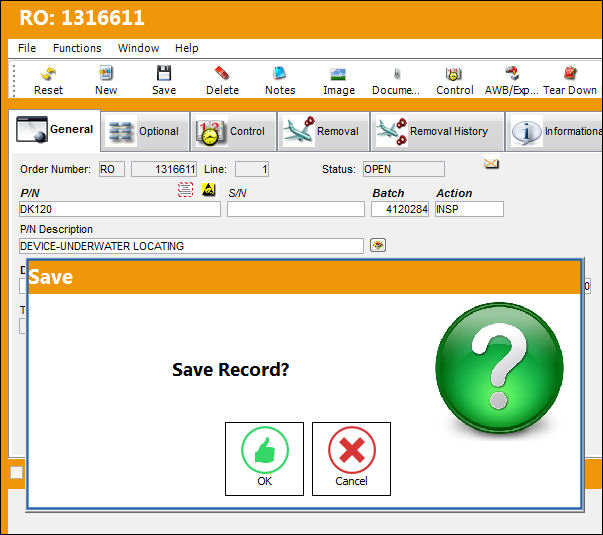The image size is (603, 535).
Task: Click the empty S/N input field
Action: [x=296, y=209]
